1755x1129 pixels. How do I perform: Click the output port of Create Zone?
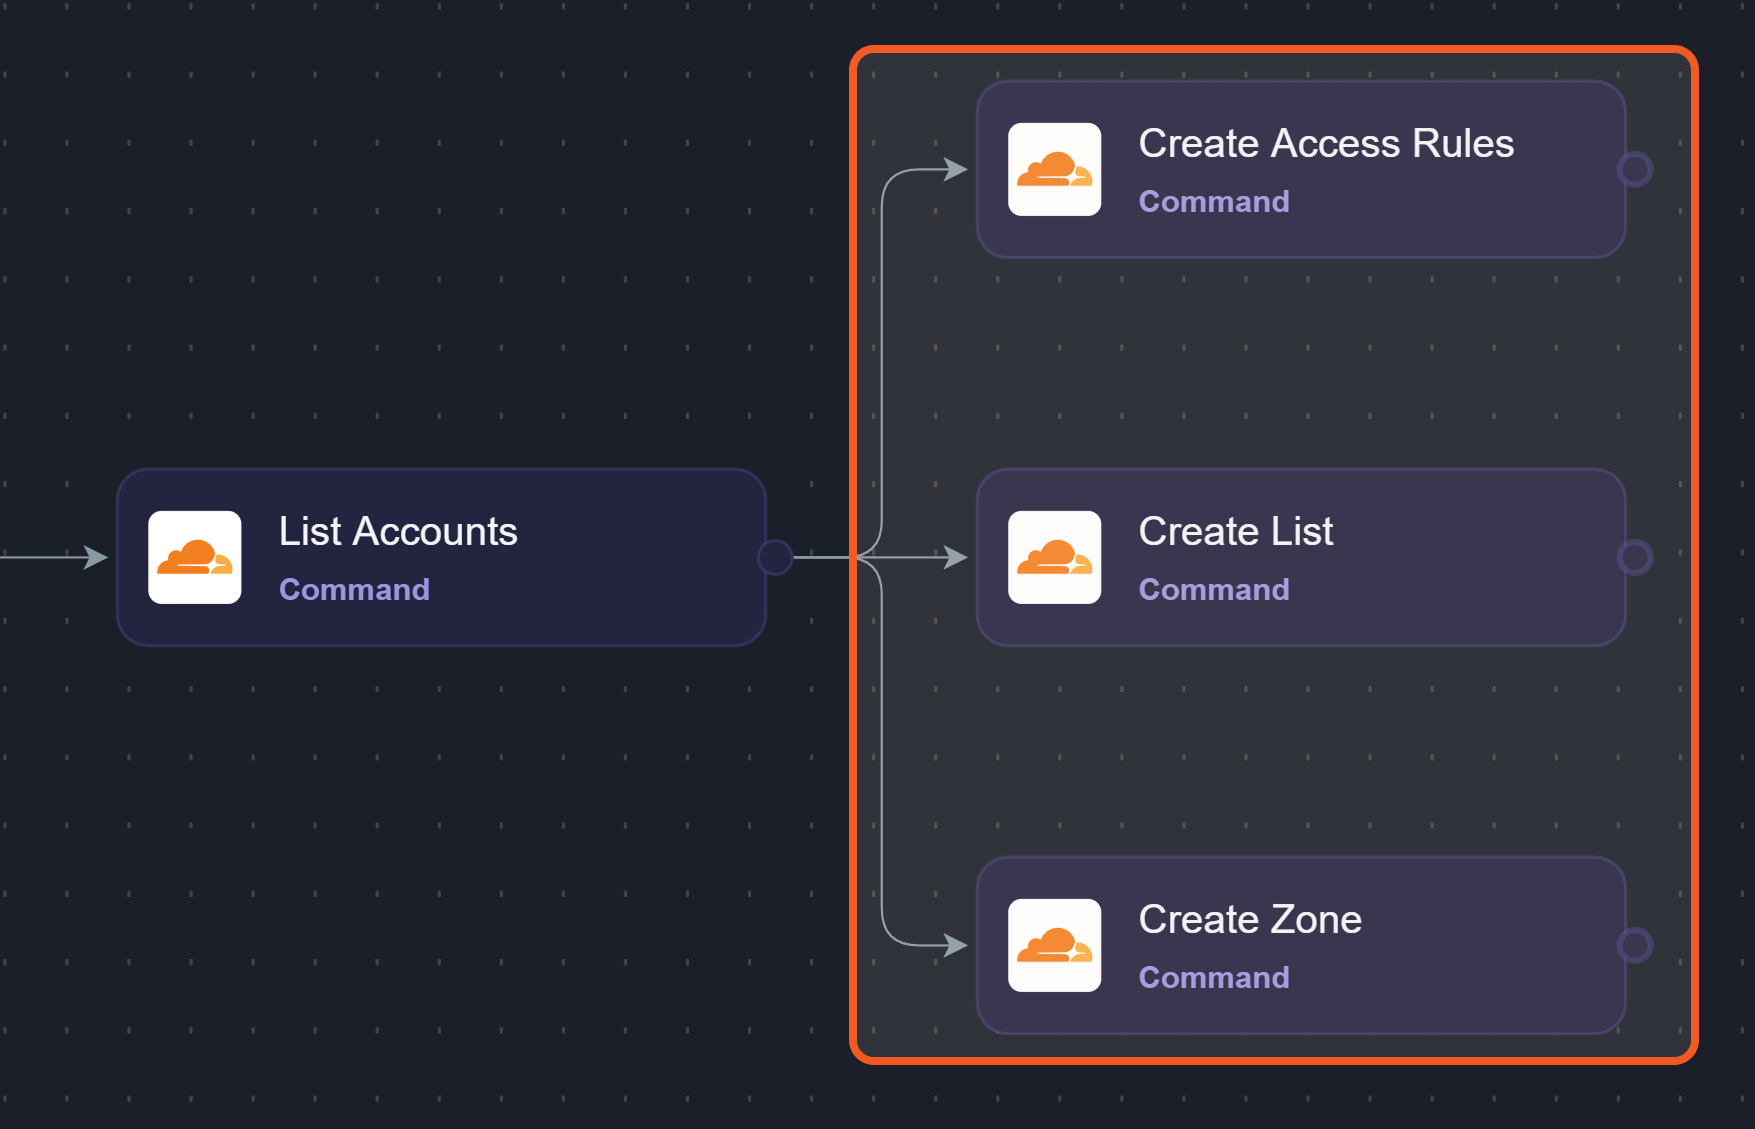1634,945
